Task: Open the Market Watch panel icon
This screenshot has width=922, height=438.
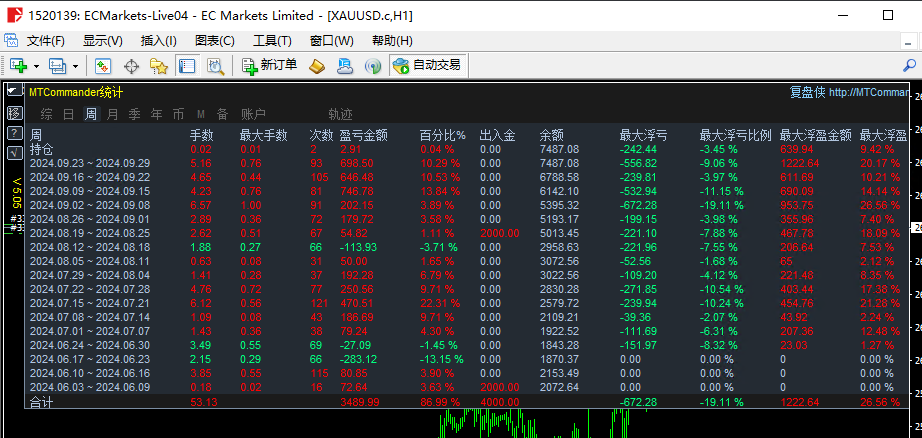Action: [x=103, y=66]
